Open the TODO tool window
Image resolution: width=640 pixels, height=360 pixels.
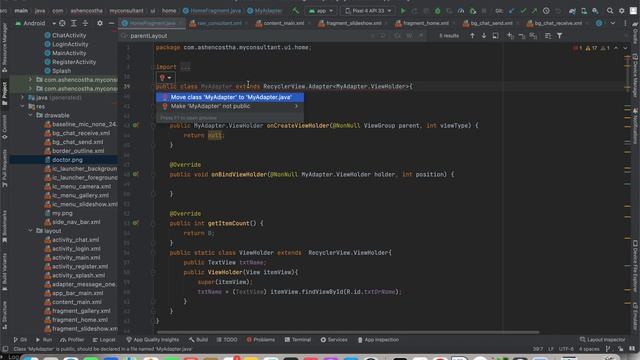(227, 340)
